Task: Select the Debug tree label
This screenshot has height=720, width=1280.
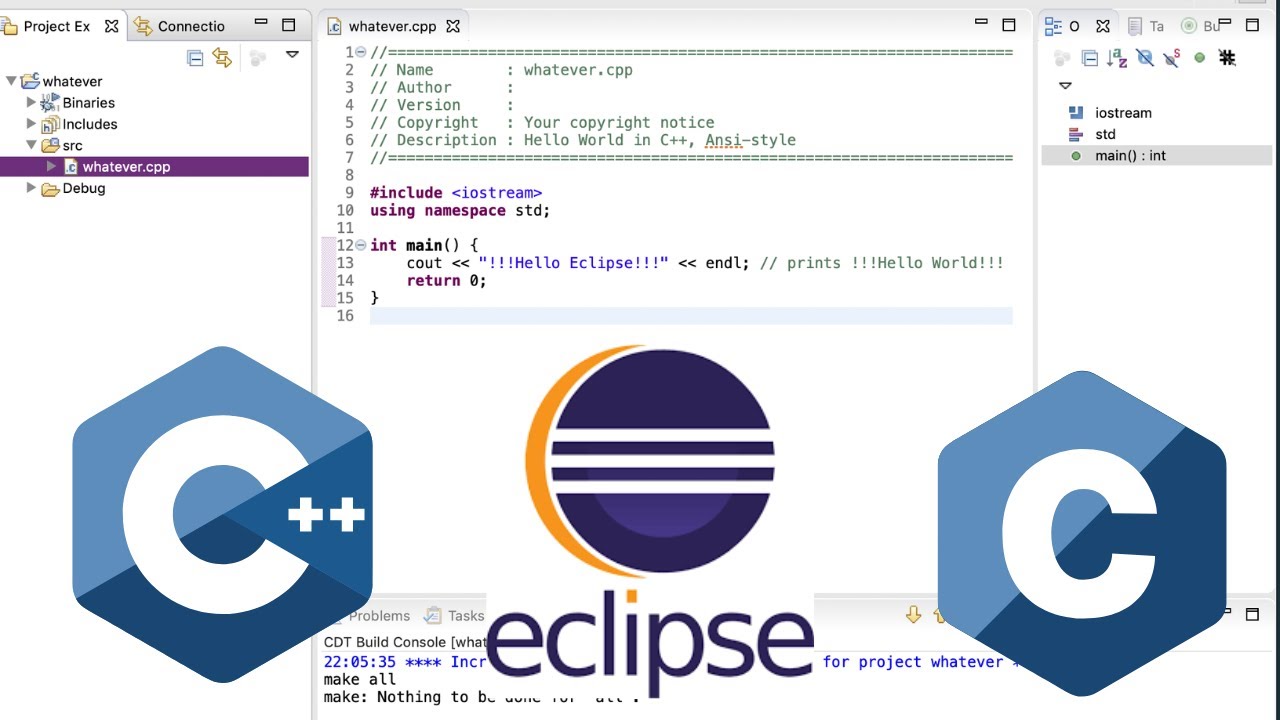Action: click(84, 188)
